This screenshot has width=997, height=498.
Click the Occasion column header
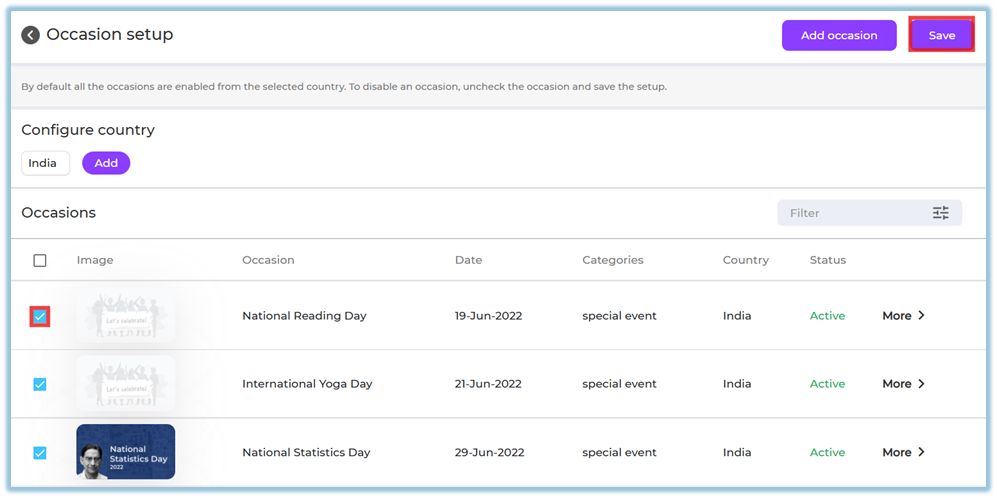coord(268,260)
